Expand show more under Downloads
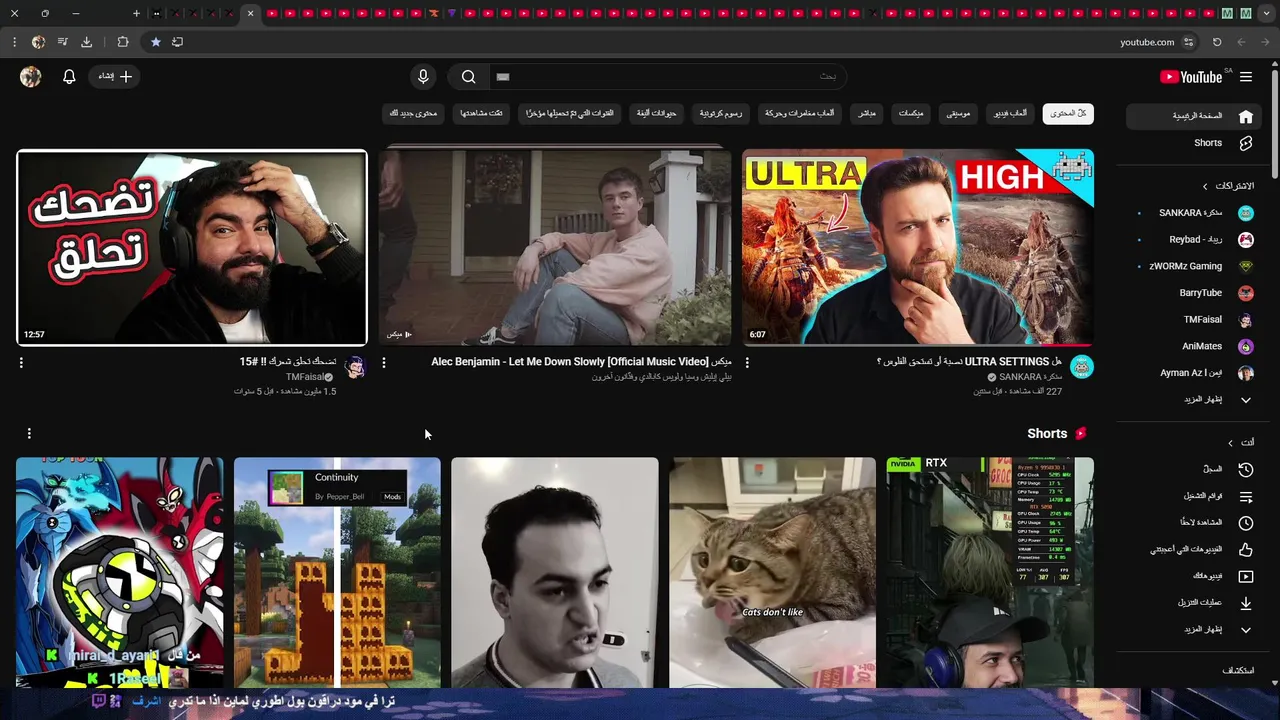This screenshot has height=720, width=1280. tap(1195, 630)
